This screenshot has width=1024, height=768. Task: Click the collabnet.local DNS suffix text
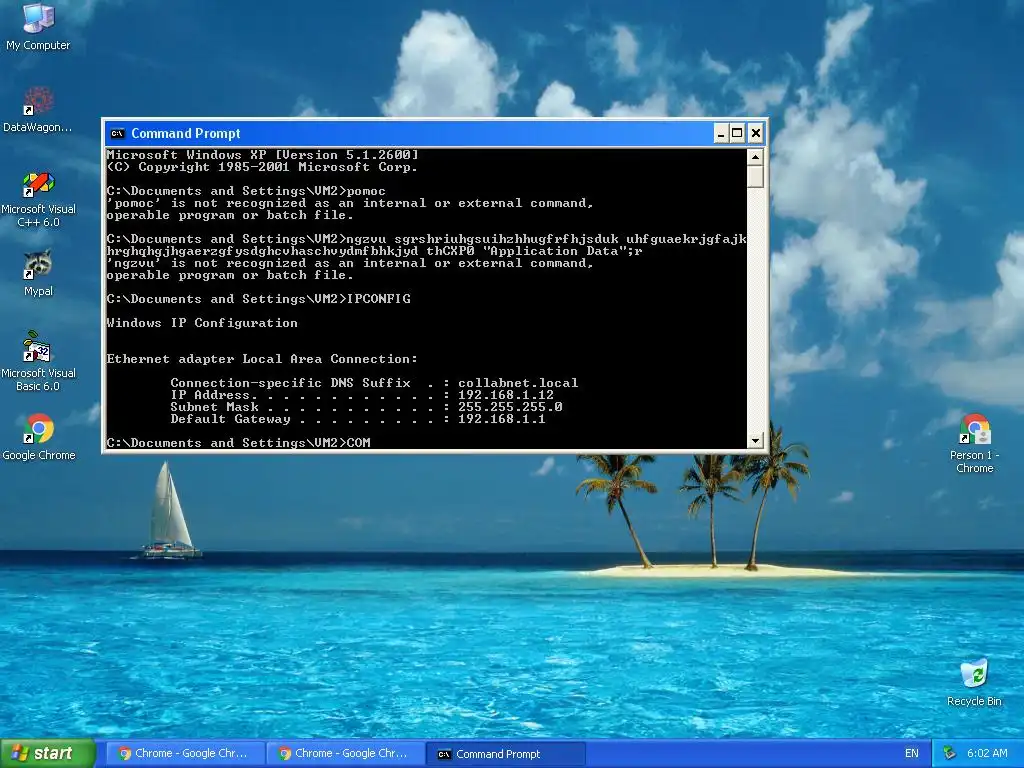pos(518,383)
